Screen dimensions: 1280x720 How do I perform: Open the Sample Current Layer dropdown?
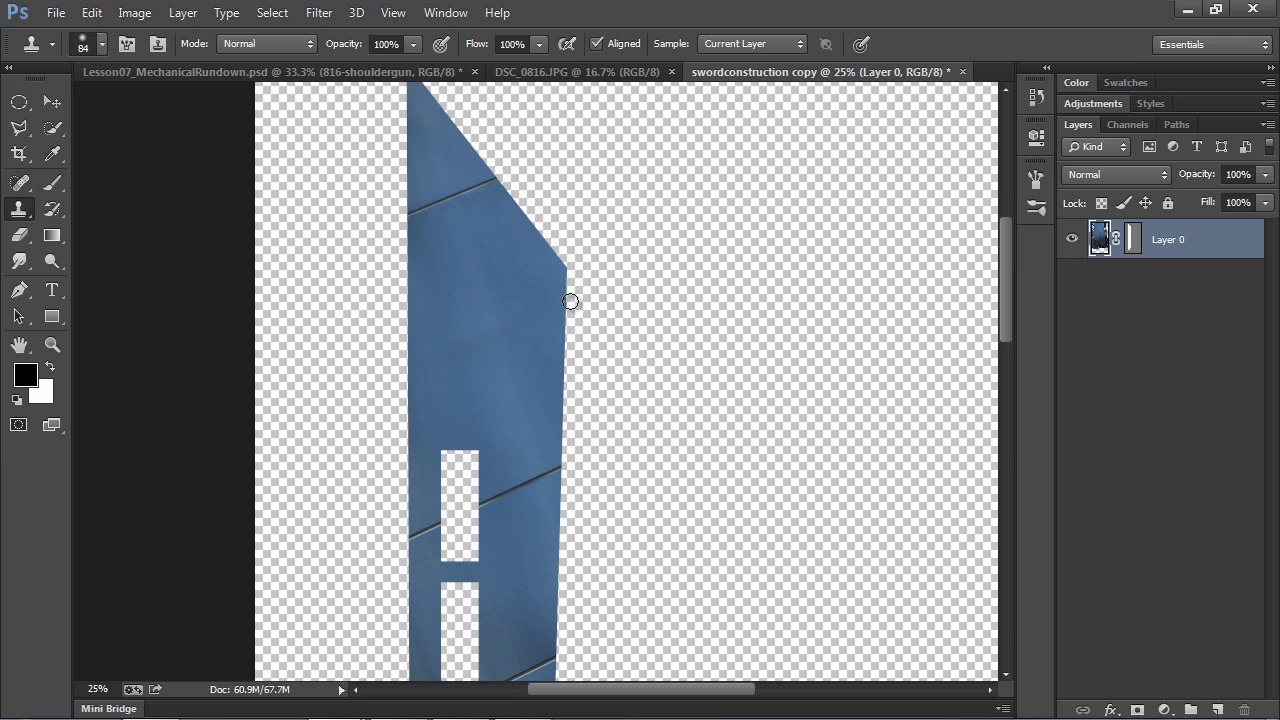coord(753,44)
